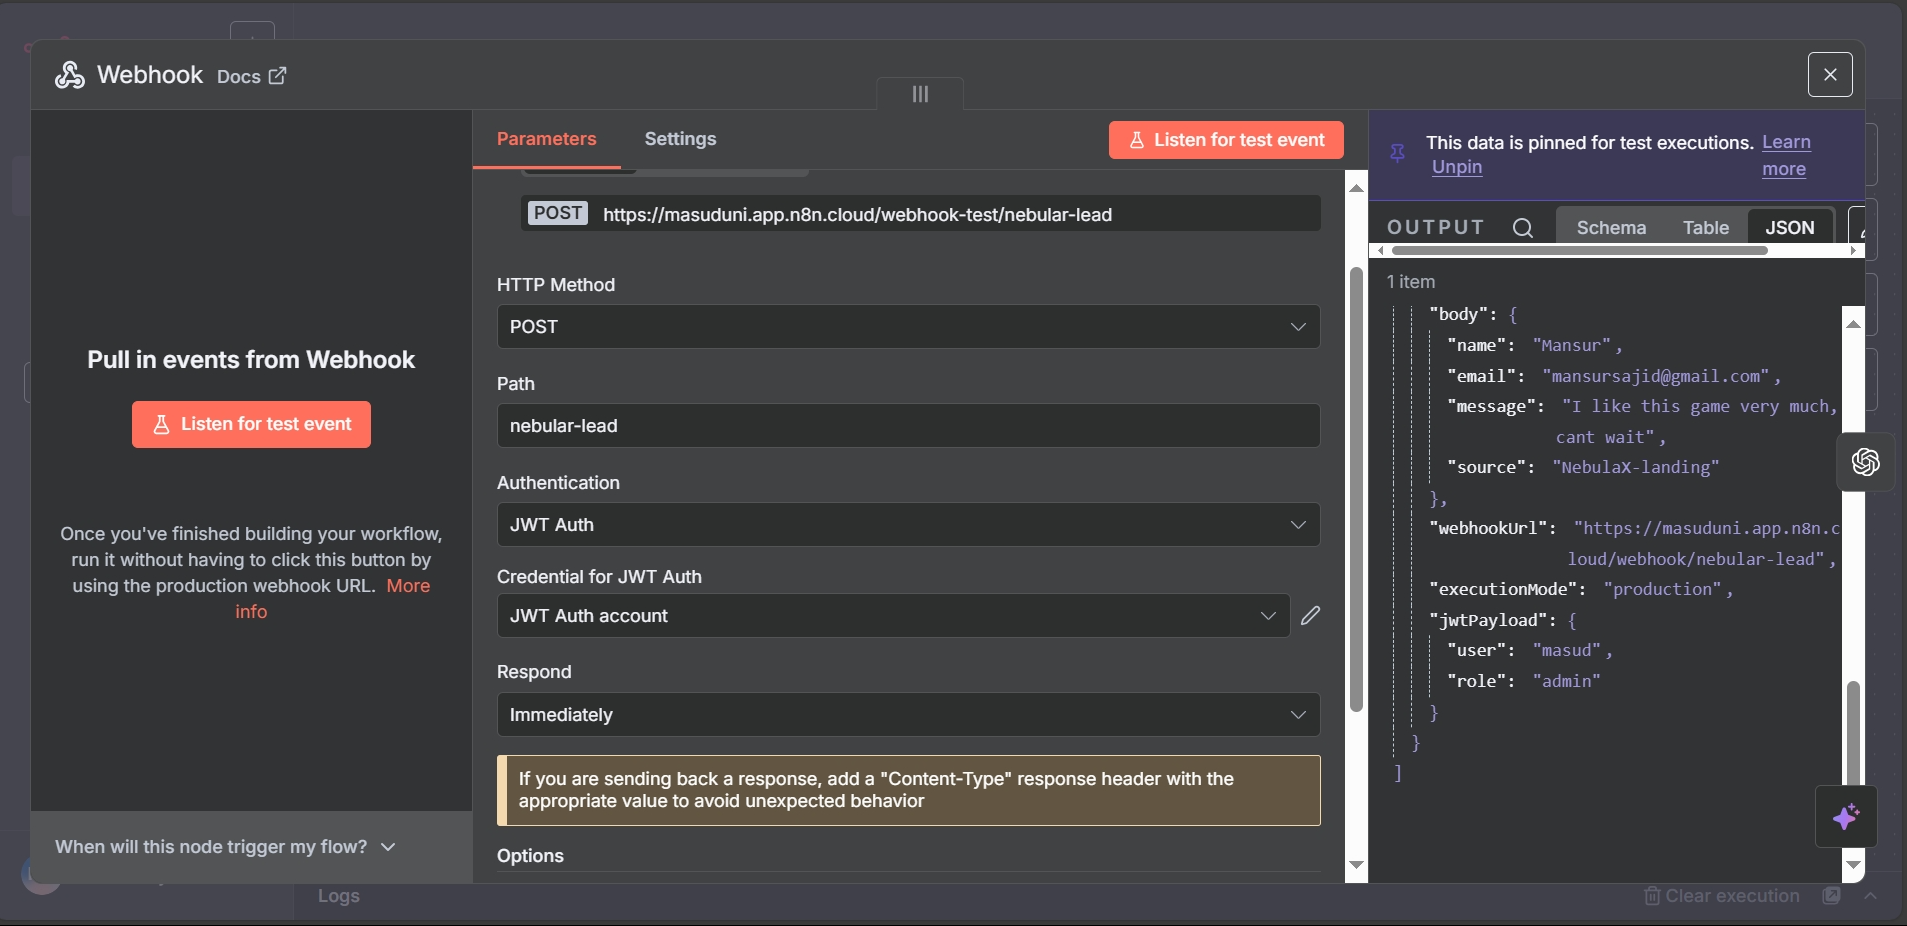Click the Unpin link
This screenshot has width=1907, height=926.
pyautogui.click(x=1457, y=167)
